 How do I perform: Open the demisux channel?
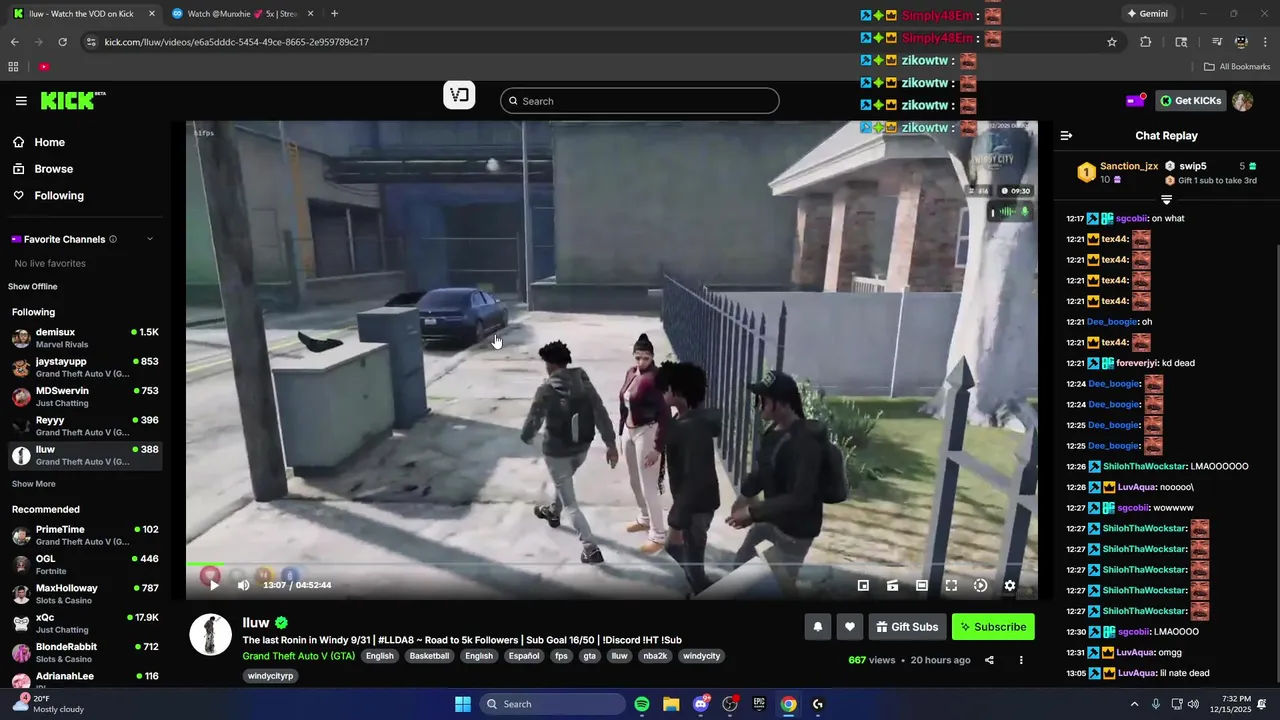coord(85,338)
